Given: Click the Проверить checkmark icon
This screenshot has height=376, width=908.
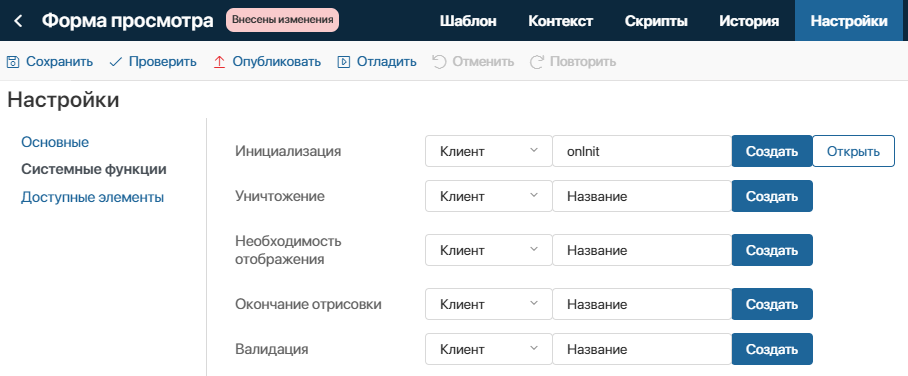Looking at the screenshot, I should [x=115, y=62].
